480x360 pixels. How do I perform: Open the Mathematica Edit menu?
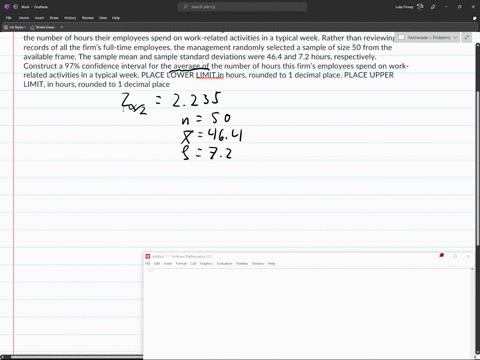(157, 264)
